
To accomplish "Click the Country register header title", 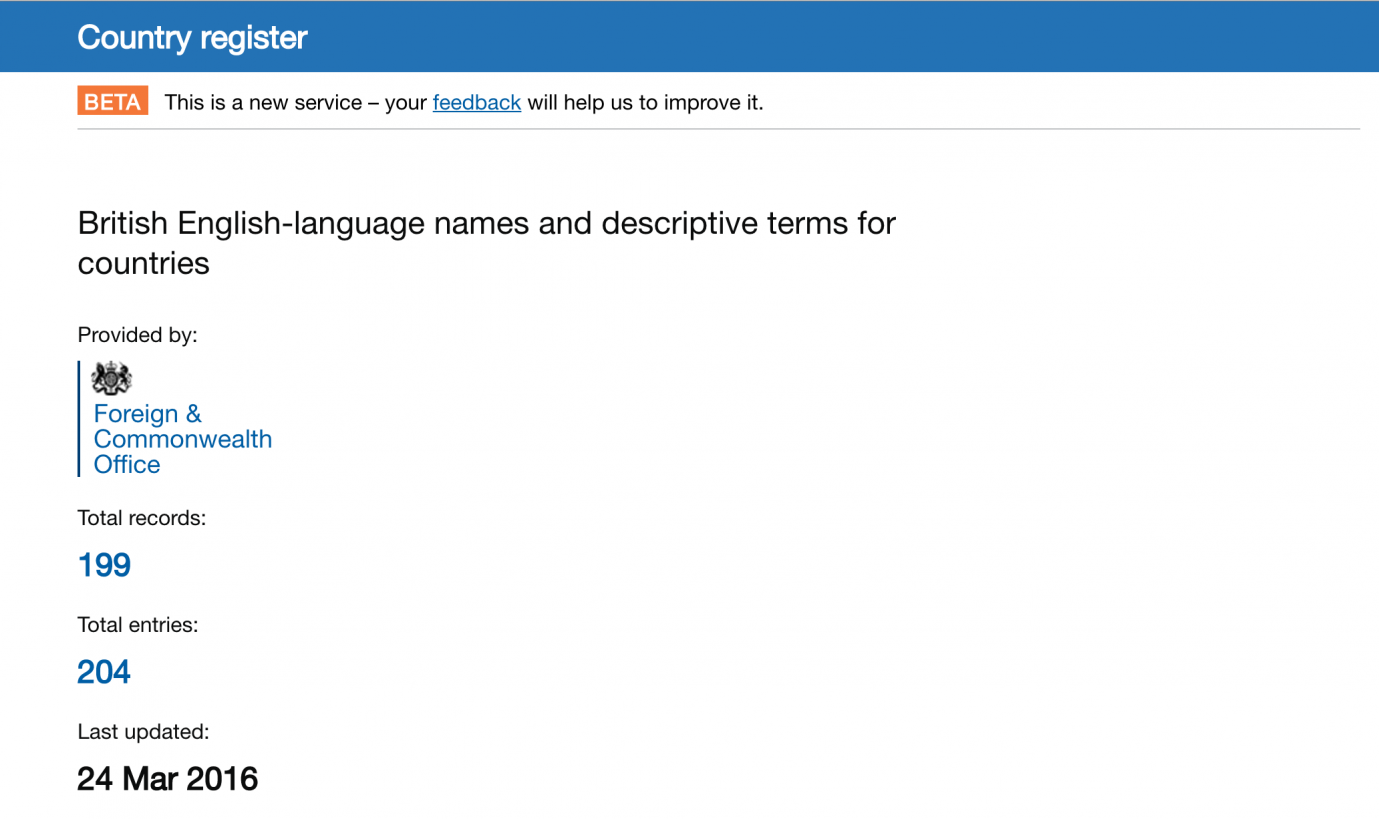I will pyautogui.click(x=192, y=37).
